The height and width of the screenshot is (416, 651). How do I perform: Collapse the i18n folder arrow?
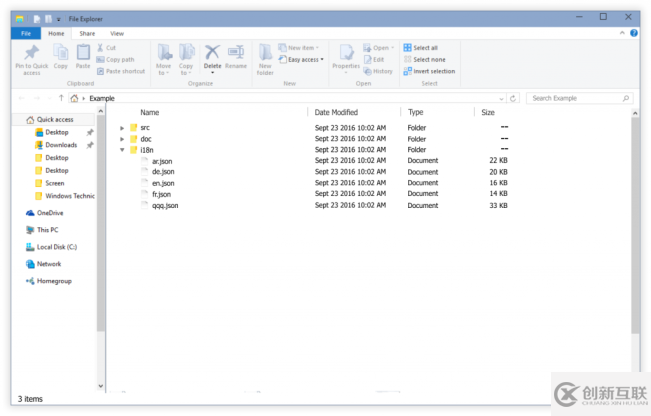(x=122, y=150)
